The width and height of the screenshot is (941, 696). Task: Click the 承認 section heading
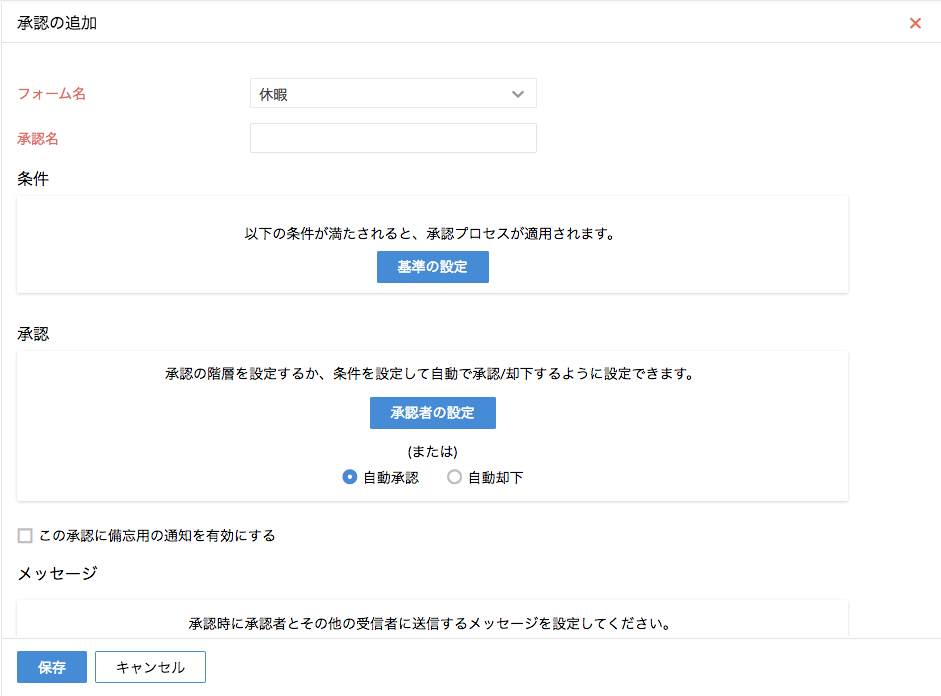[x=33, y=334]
